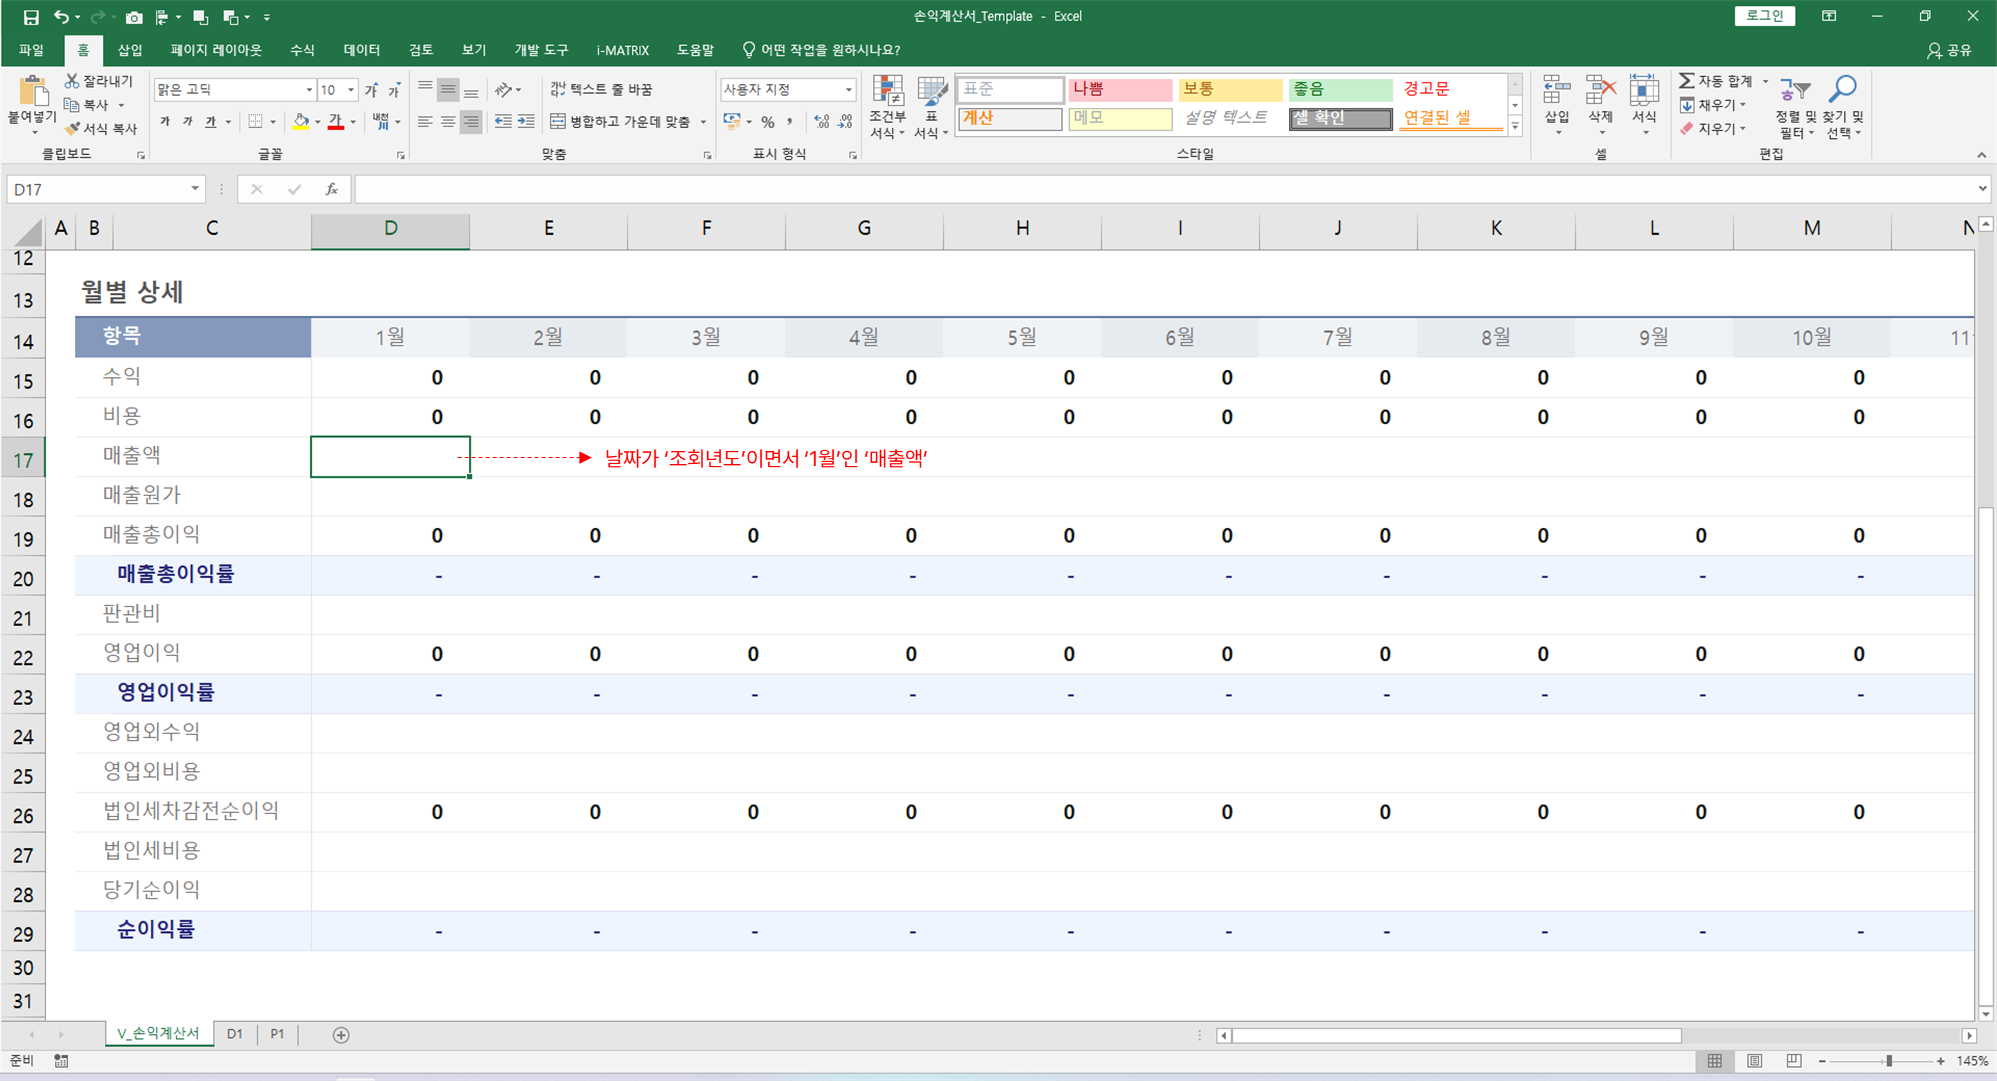This screenshot has width=1997, height=1081.
Task: Click the insert function fx icon
Action: pyautogui.click(x=331, y=189)
